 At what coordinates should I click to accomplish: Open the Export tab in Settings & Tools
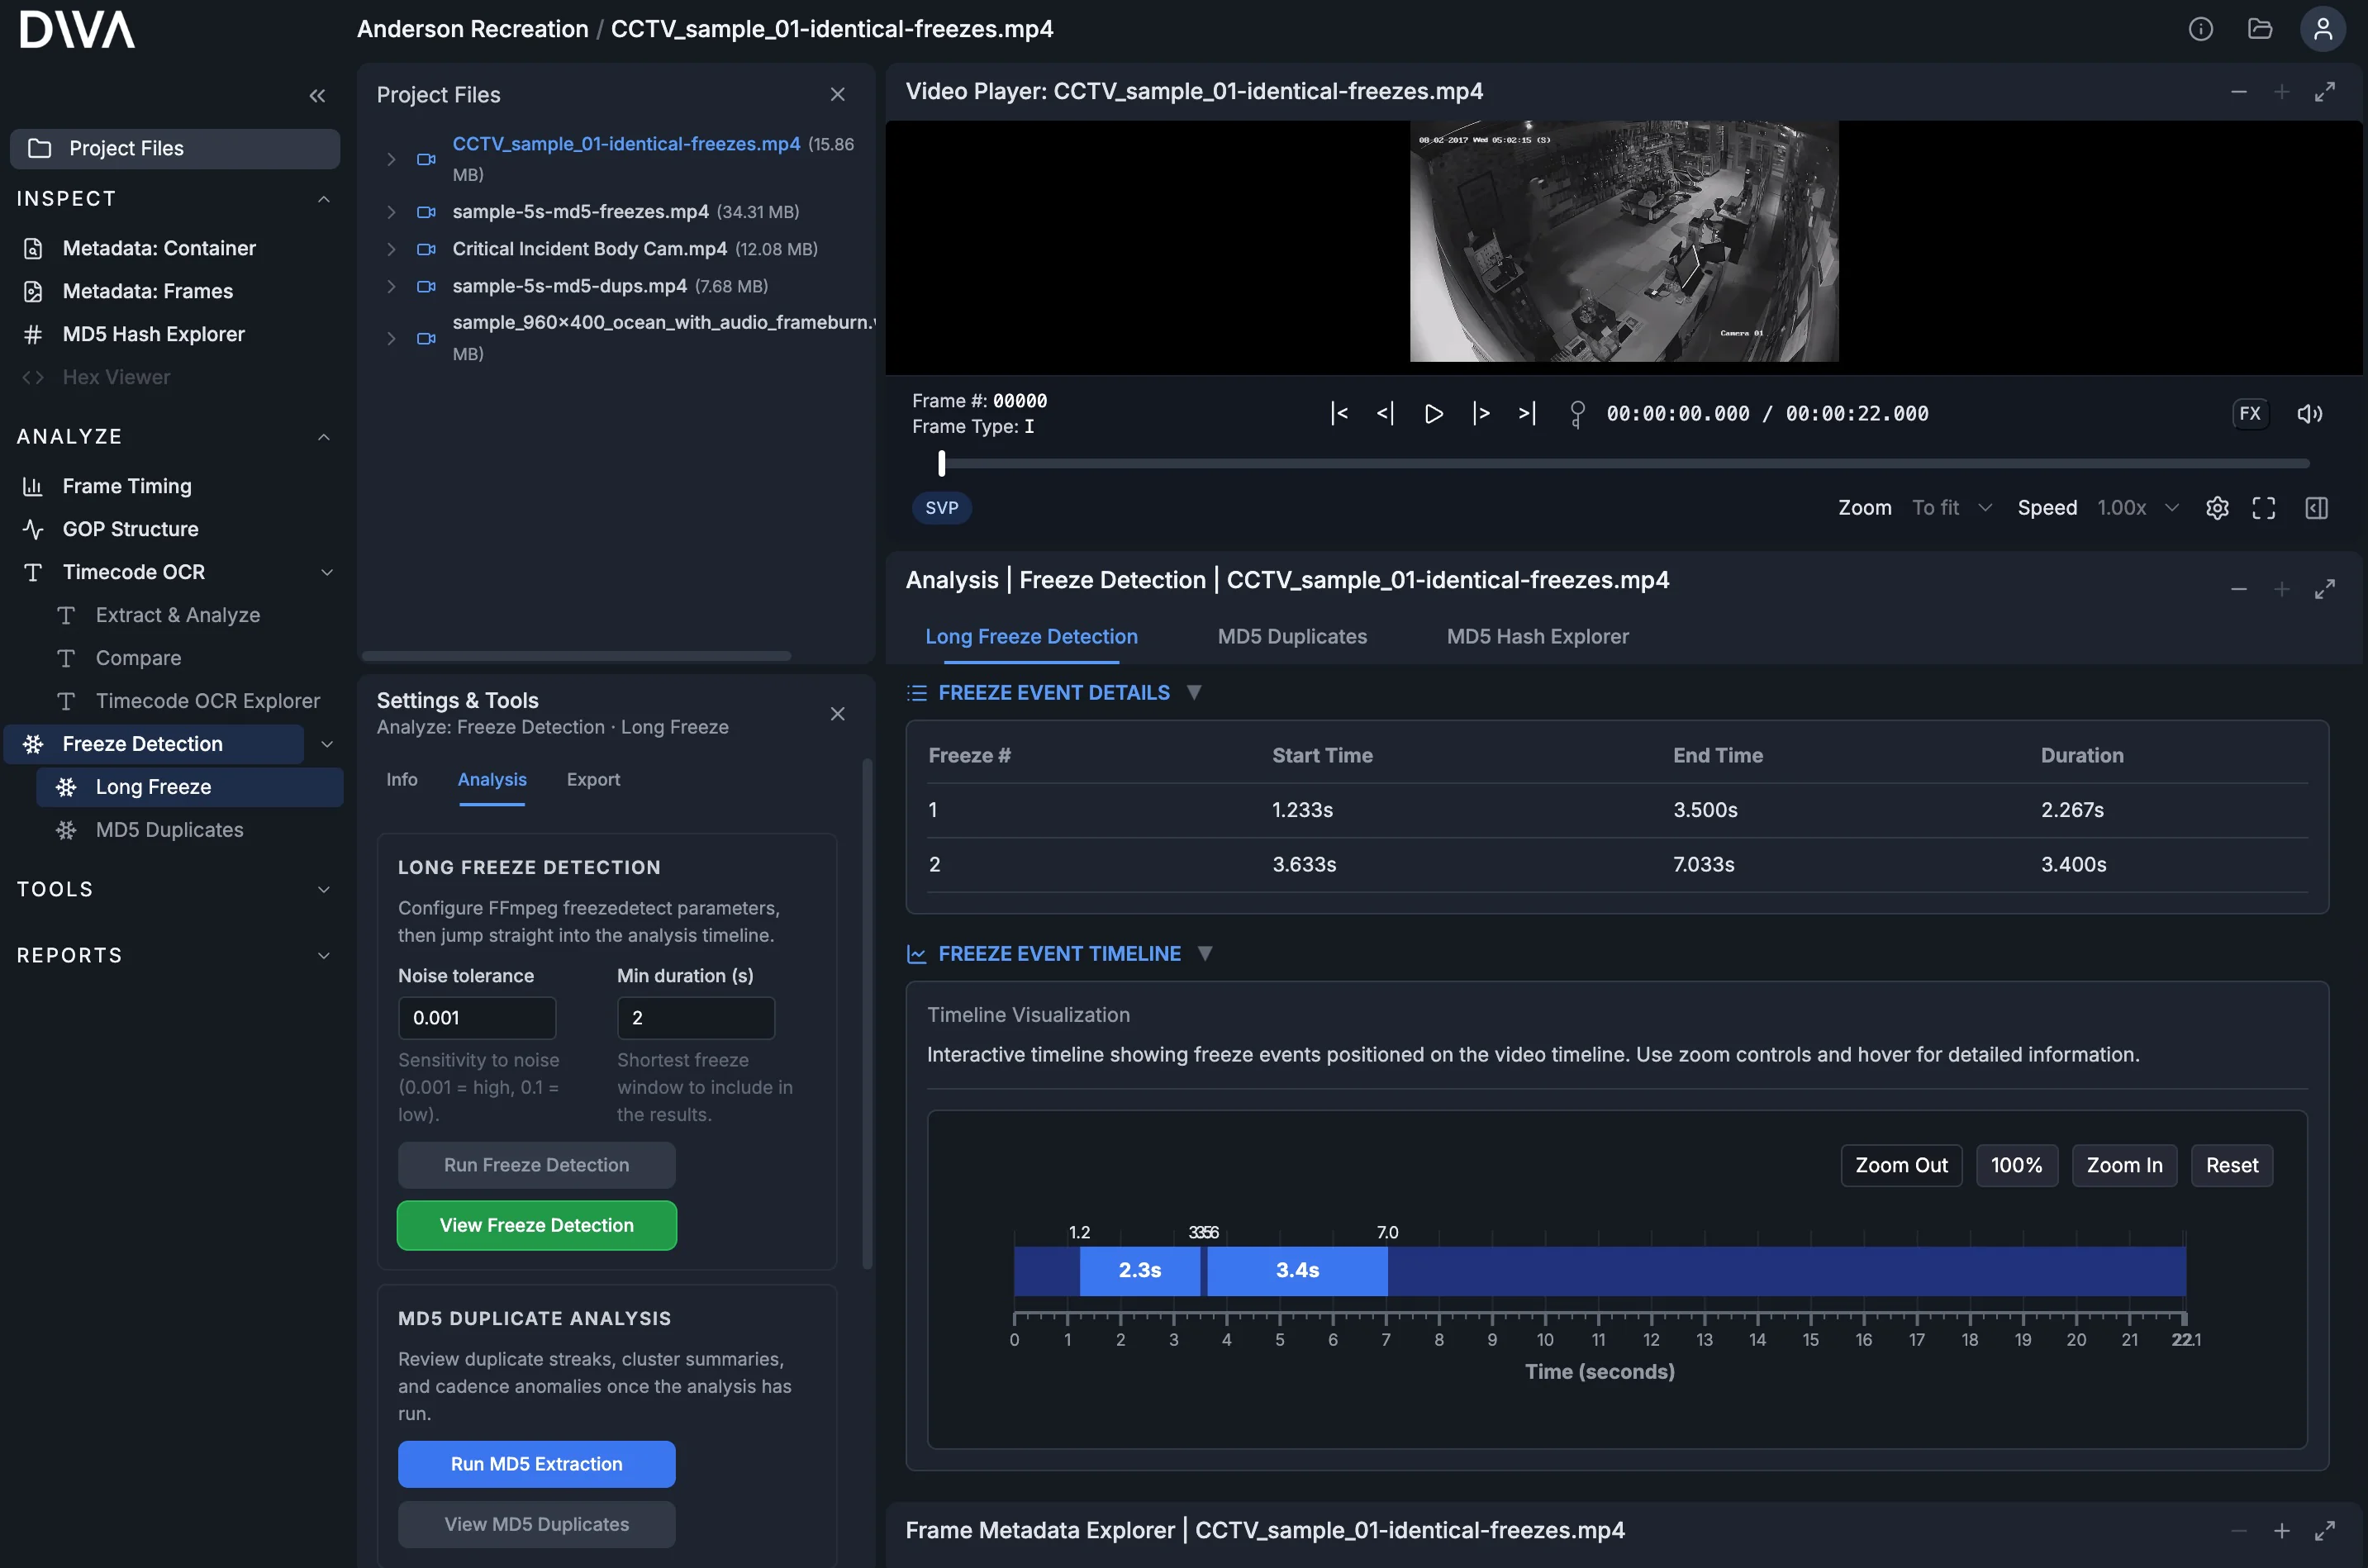pos(593,779)
